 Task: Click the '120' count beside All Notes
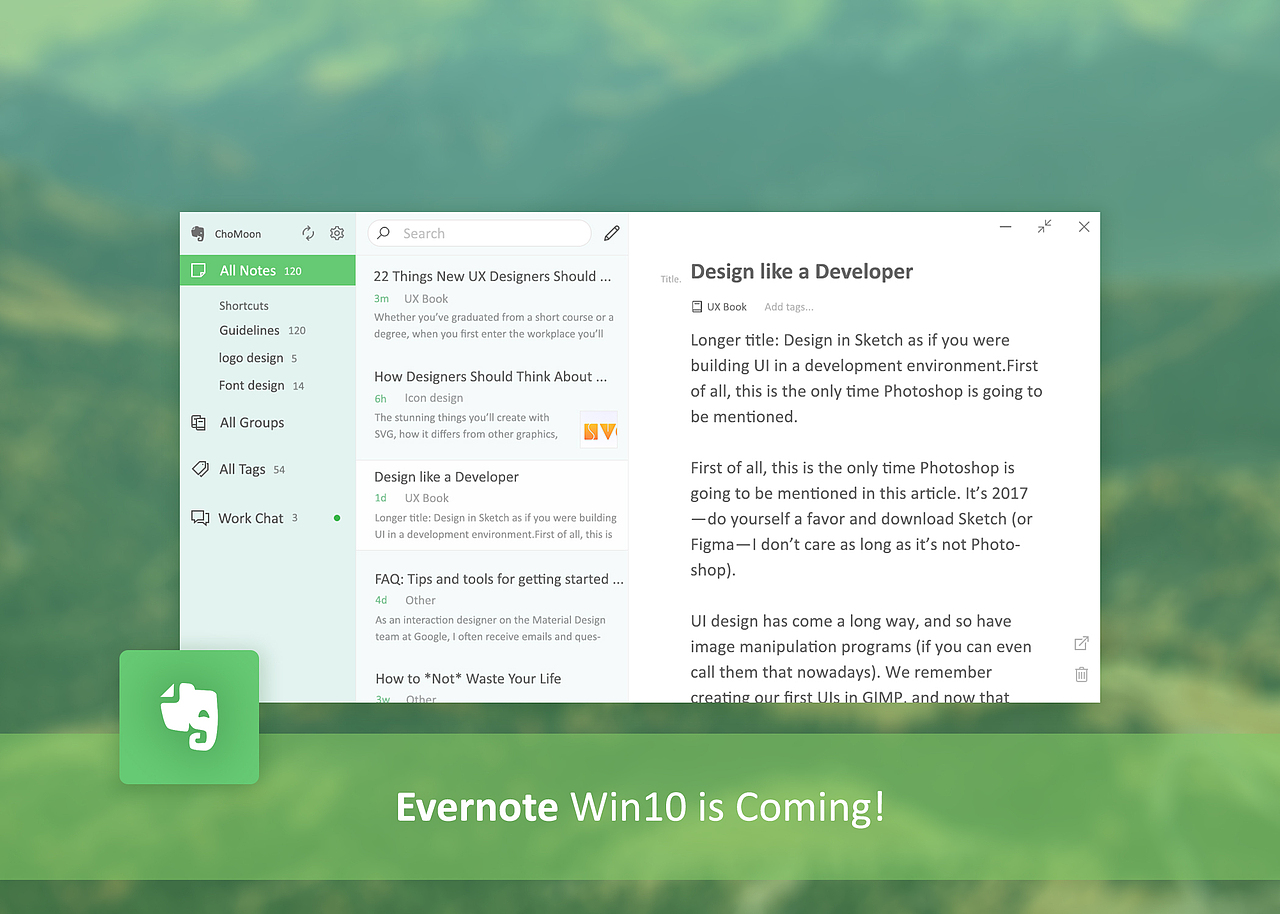[x=293, y=271]
